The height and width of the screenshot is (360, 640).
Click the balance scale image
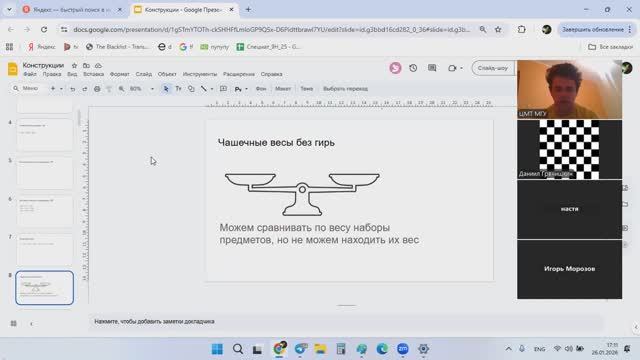302,194
